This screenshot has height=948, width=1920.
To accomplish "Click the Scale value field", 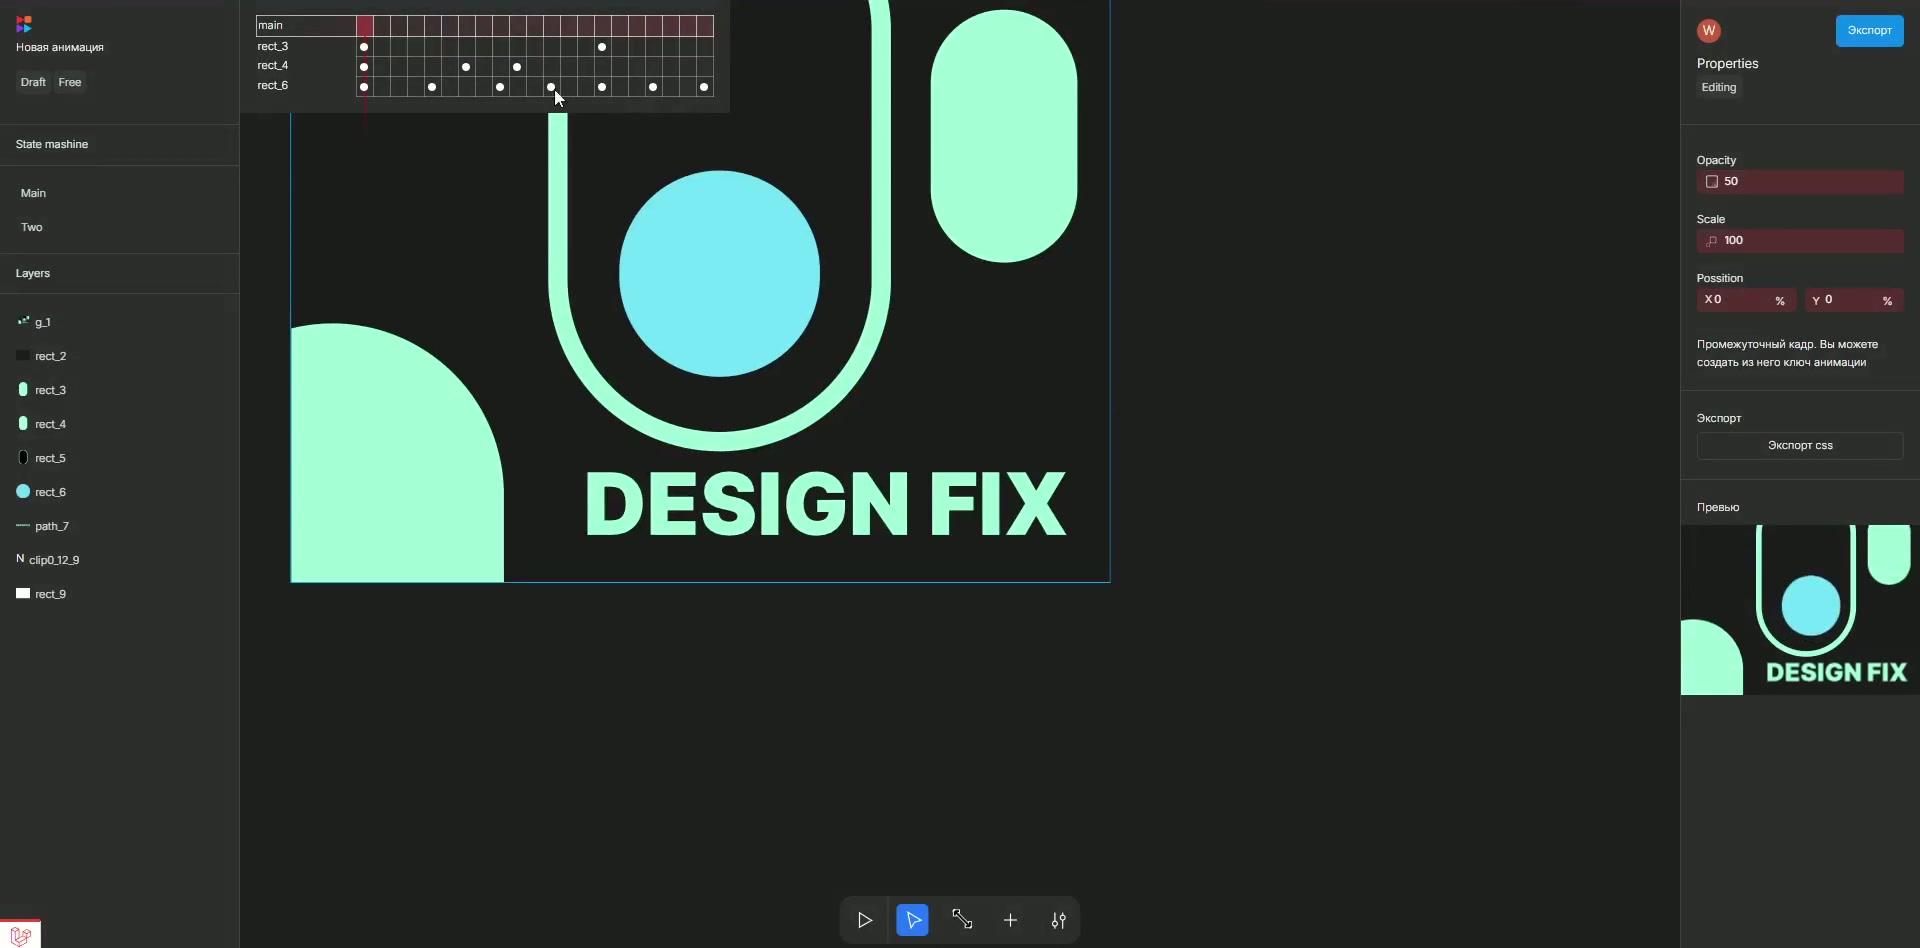I will pyautogui.click(x=1800, y=240).
